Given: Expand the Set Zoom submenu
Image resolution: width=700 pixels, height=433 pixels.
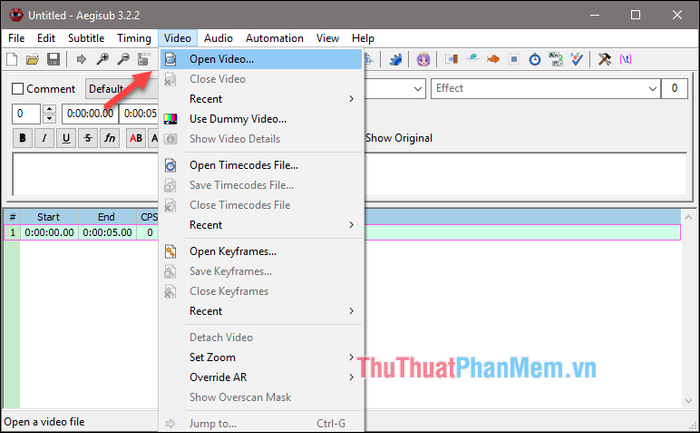Looking at the screenshot, I should [x=261, y=358].
